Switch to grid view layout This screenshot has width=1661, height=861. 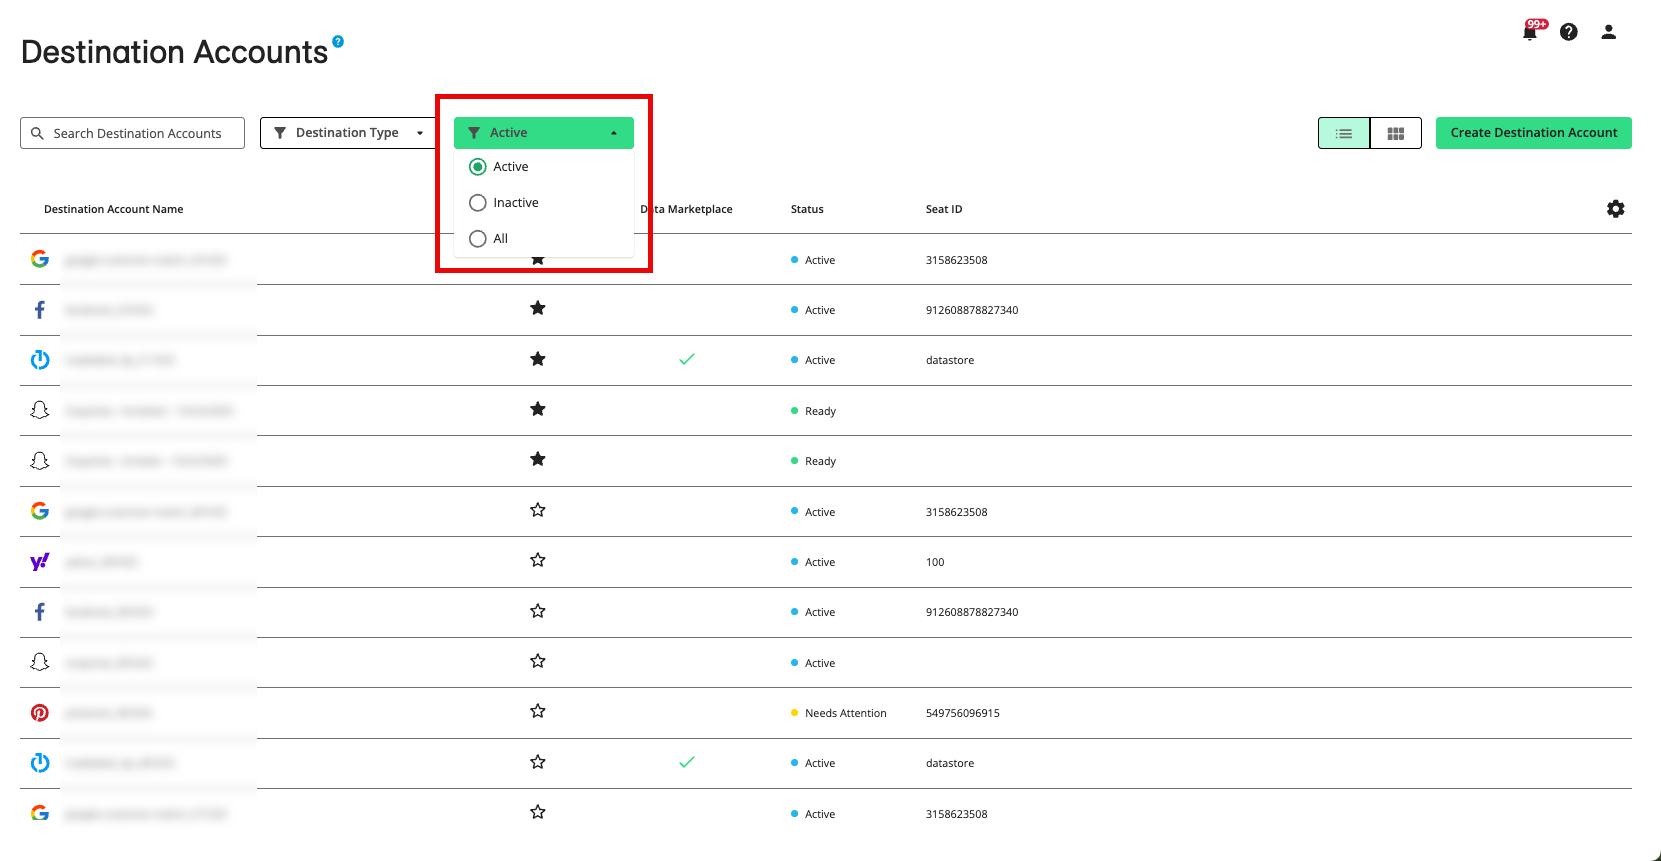click(x=1396, y=133)
